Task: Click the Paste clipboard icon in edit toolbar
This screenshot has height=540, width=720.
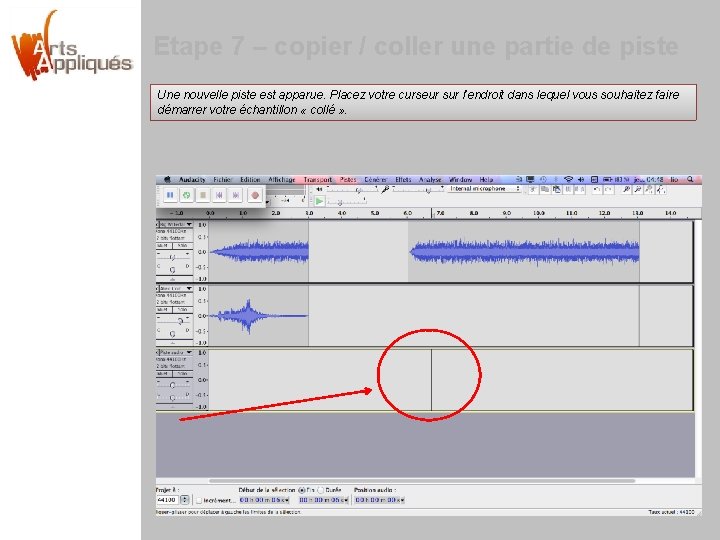Action: click(557, 189)
